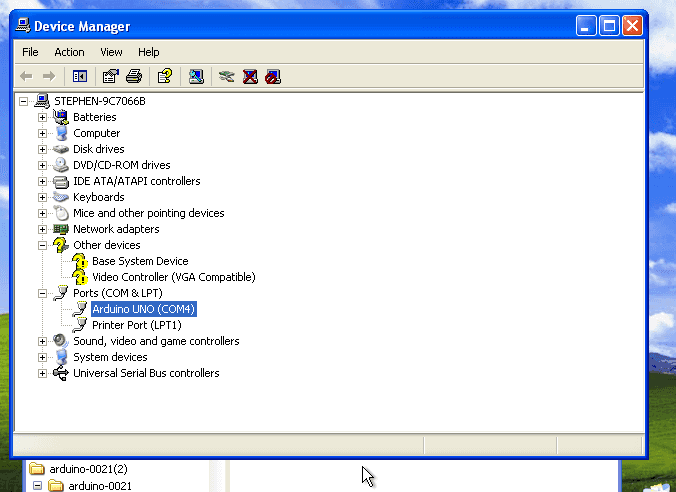Select the Disk drives category icon

(61, 149)
